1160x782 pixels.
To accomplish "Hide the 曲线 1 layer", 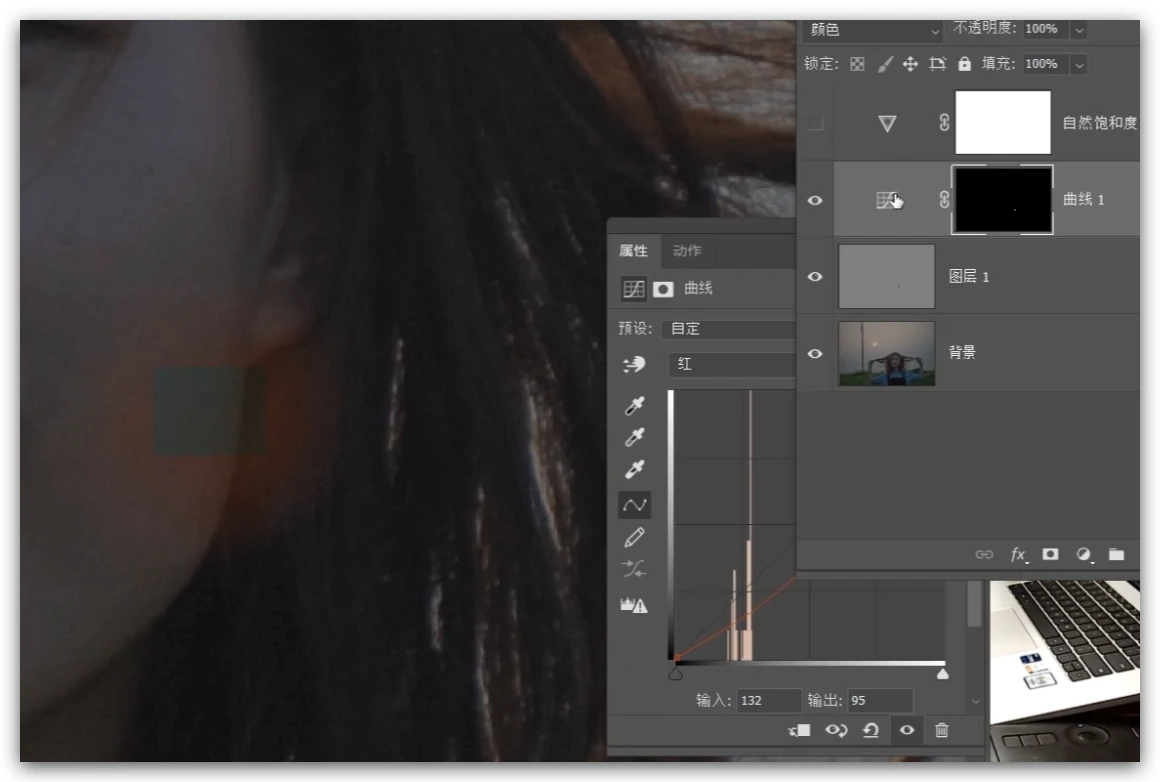I will (x=815, y=200).
